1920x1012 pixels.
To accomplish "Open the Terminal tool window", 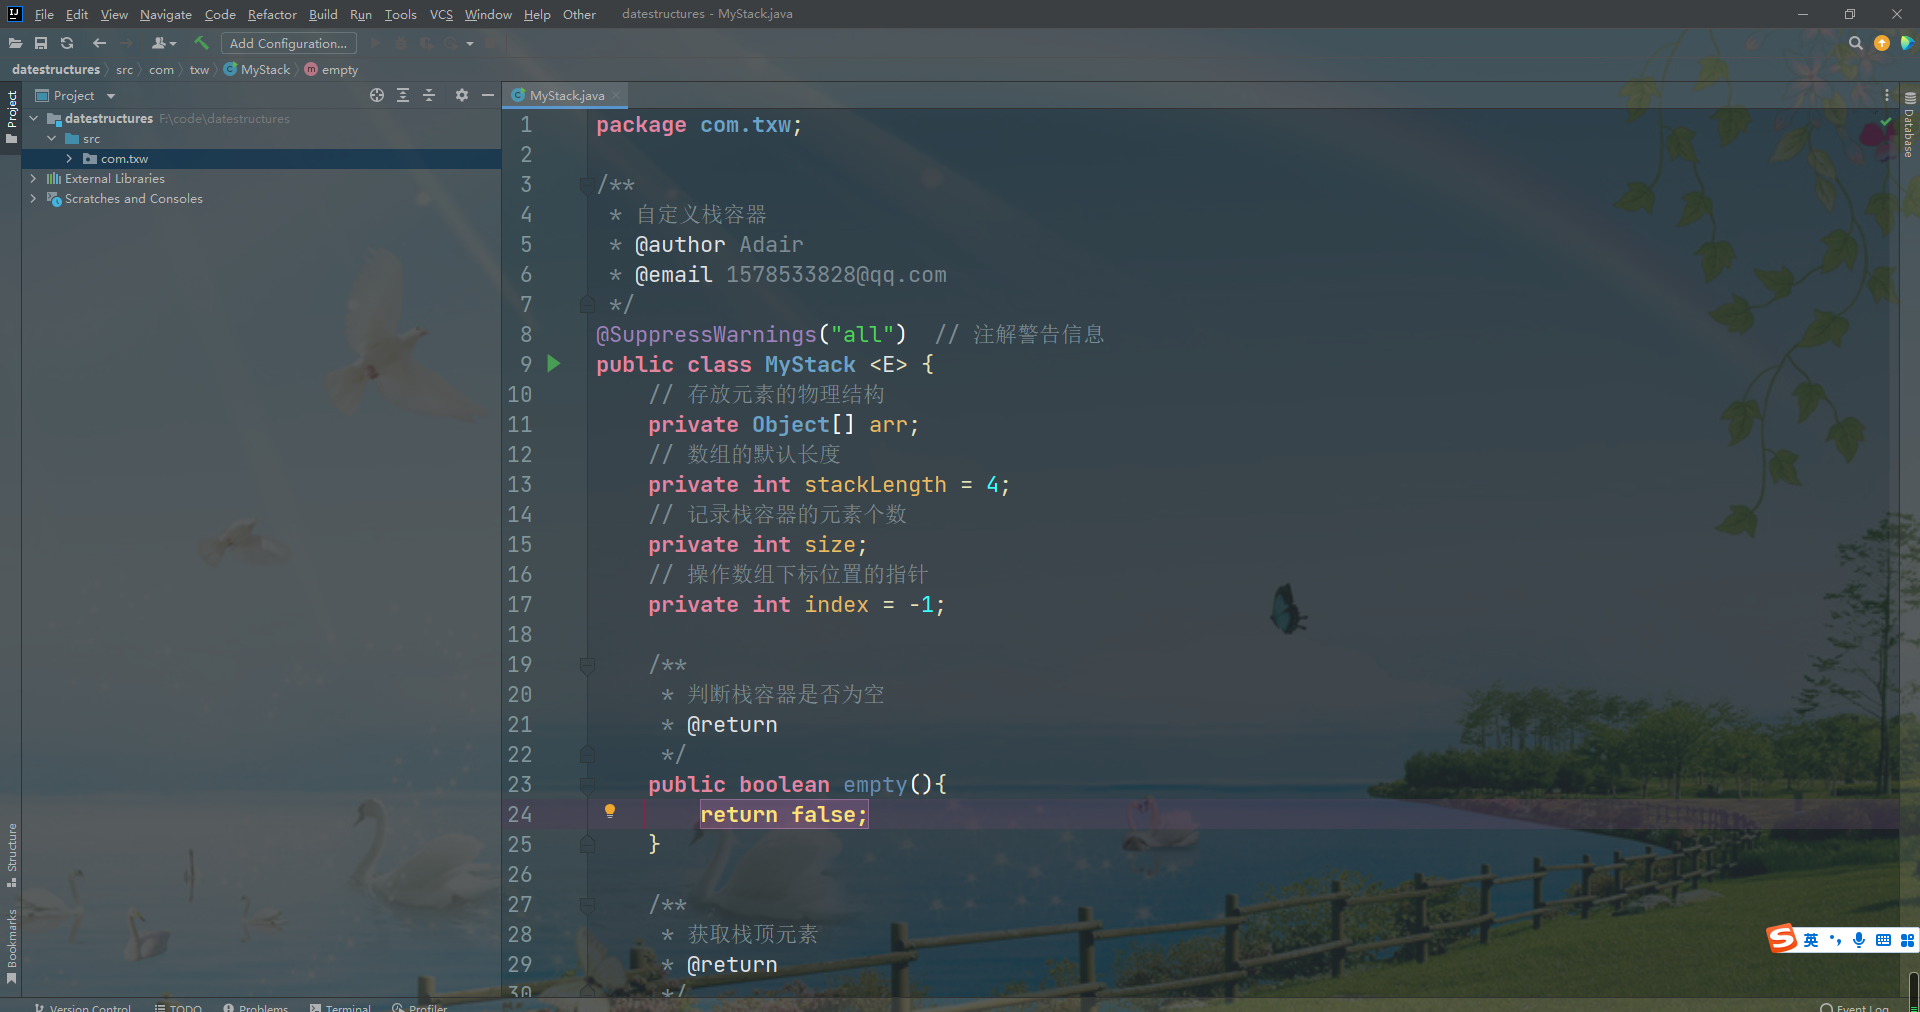I will point(340,1007).
